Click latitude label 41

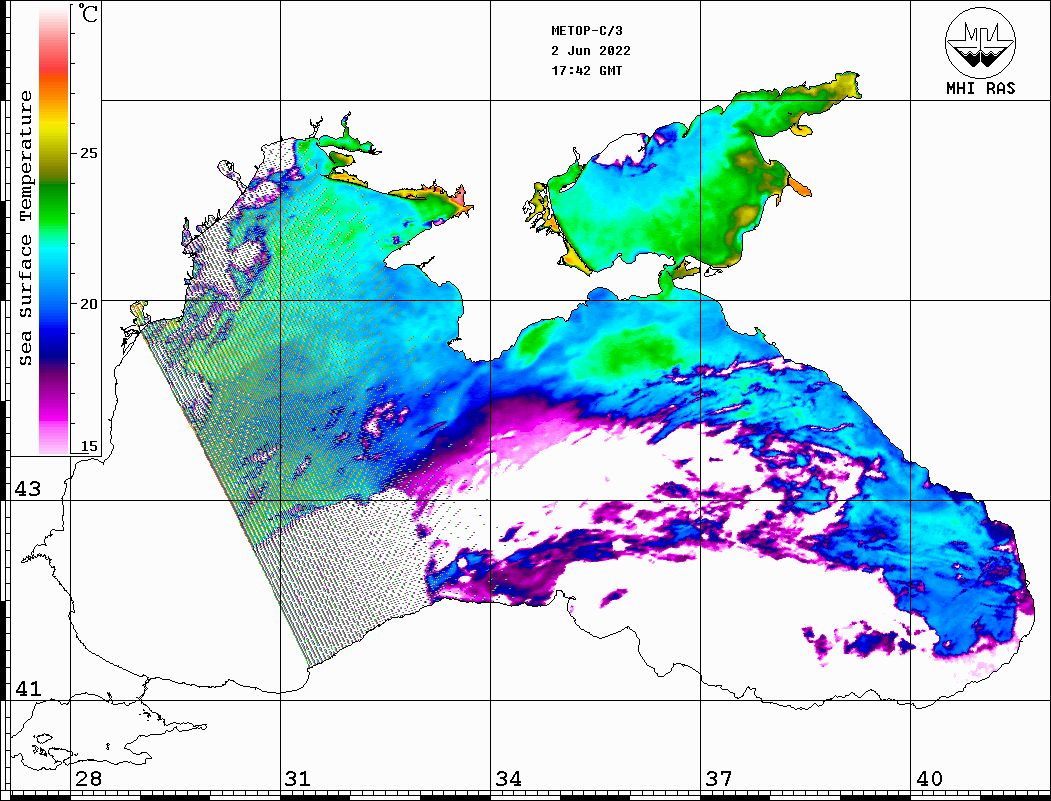click(x=27, y=689)
